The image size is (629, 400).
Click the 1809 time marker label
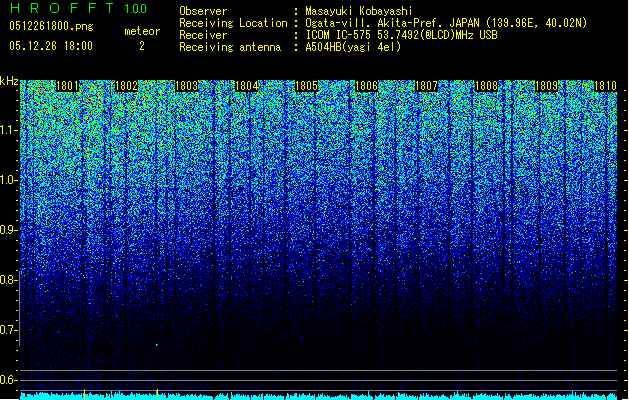point(546,86)
